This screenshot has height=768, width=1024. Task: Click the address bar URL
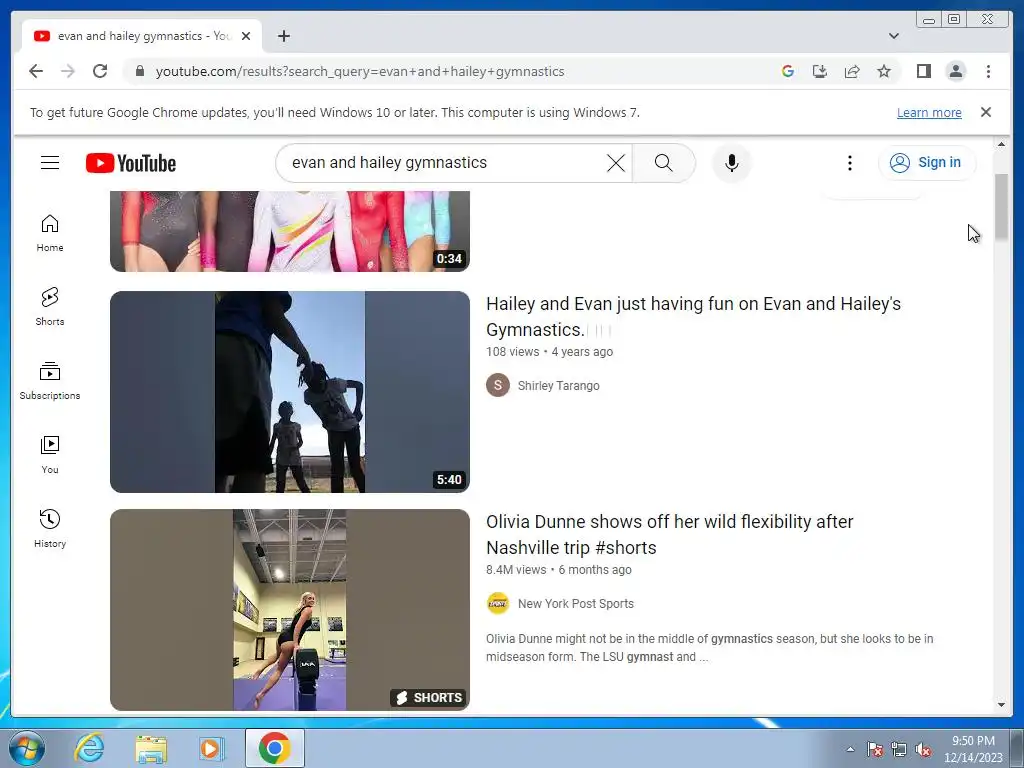(359, 71)
